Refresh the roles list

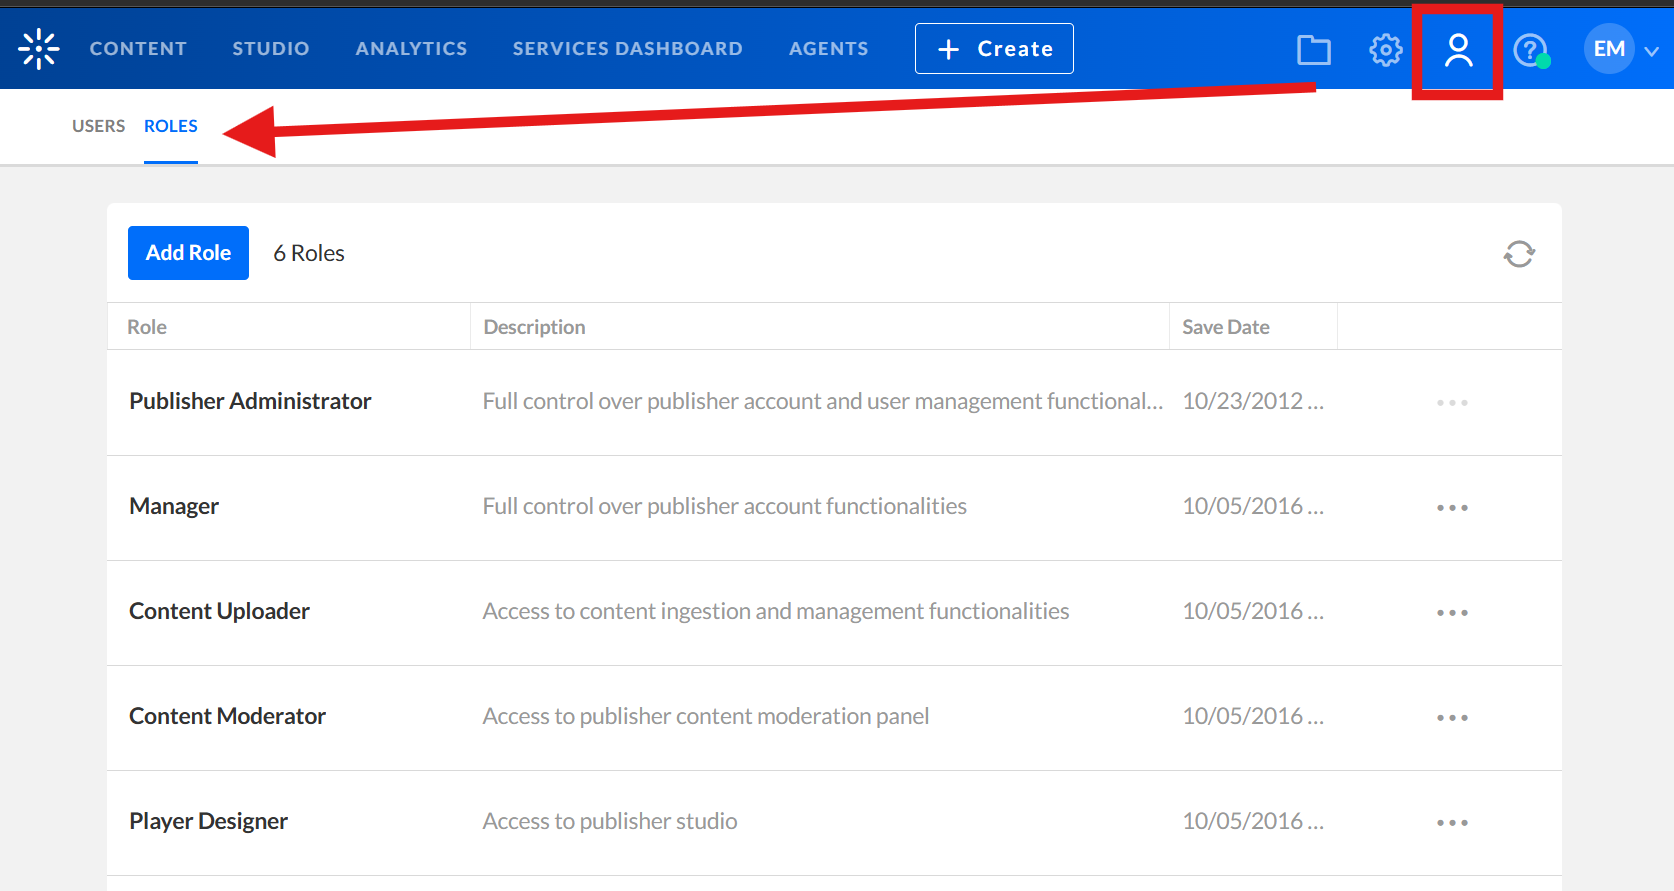(x=1519, y=254)
